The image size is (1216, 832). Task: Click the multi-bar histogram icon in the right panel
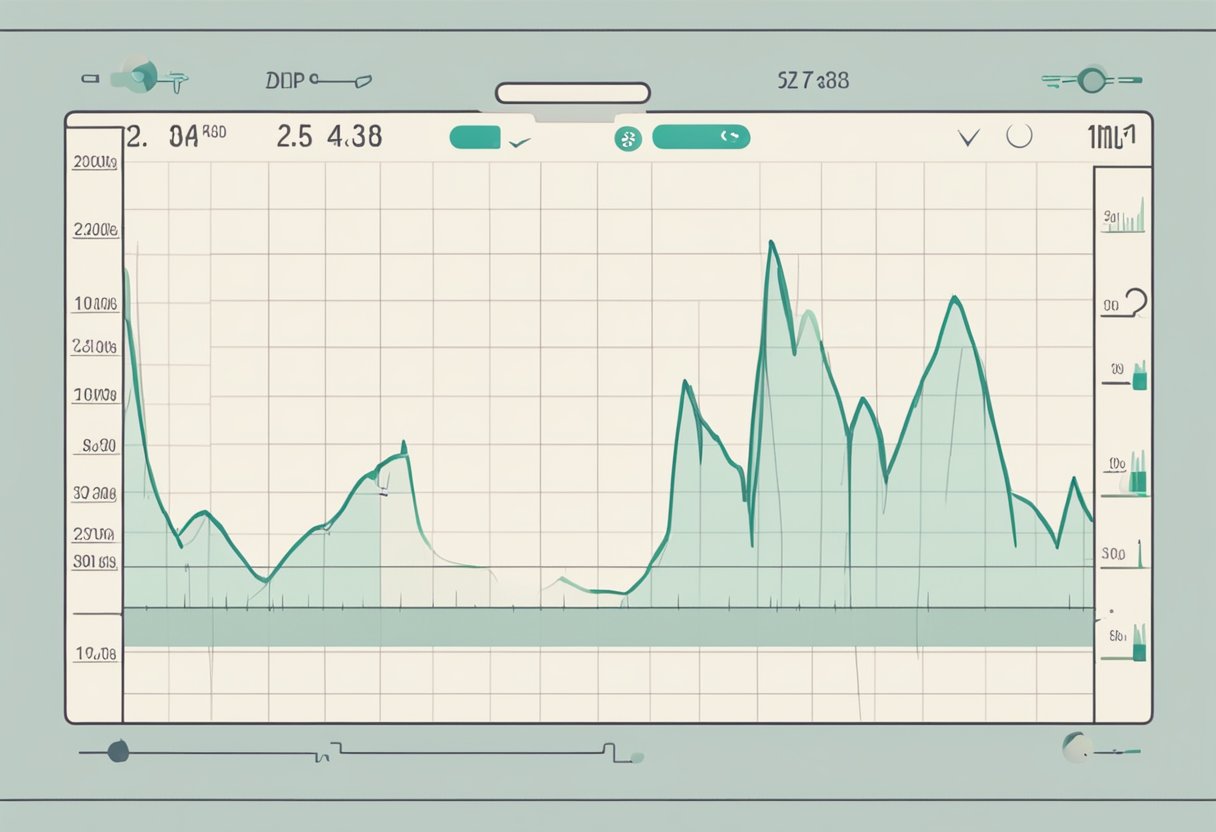pyautogui.click(x=1124, y=217)
